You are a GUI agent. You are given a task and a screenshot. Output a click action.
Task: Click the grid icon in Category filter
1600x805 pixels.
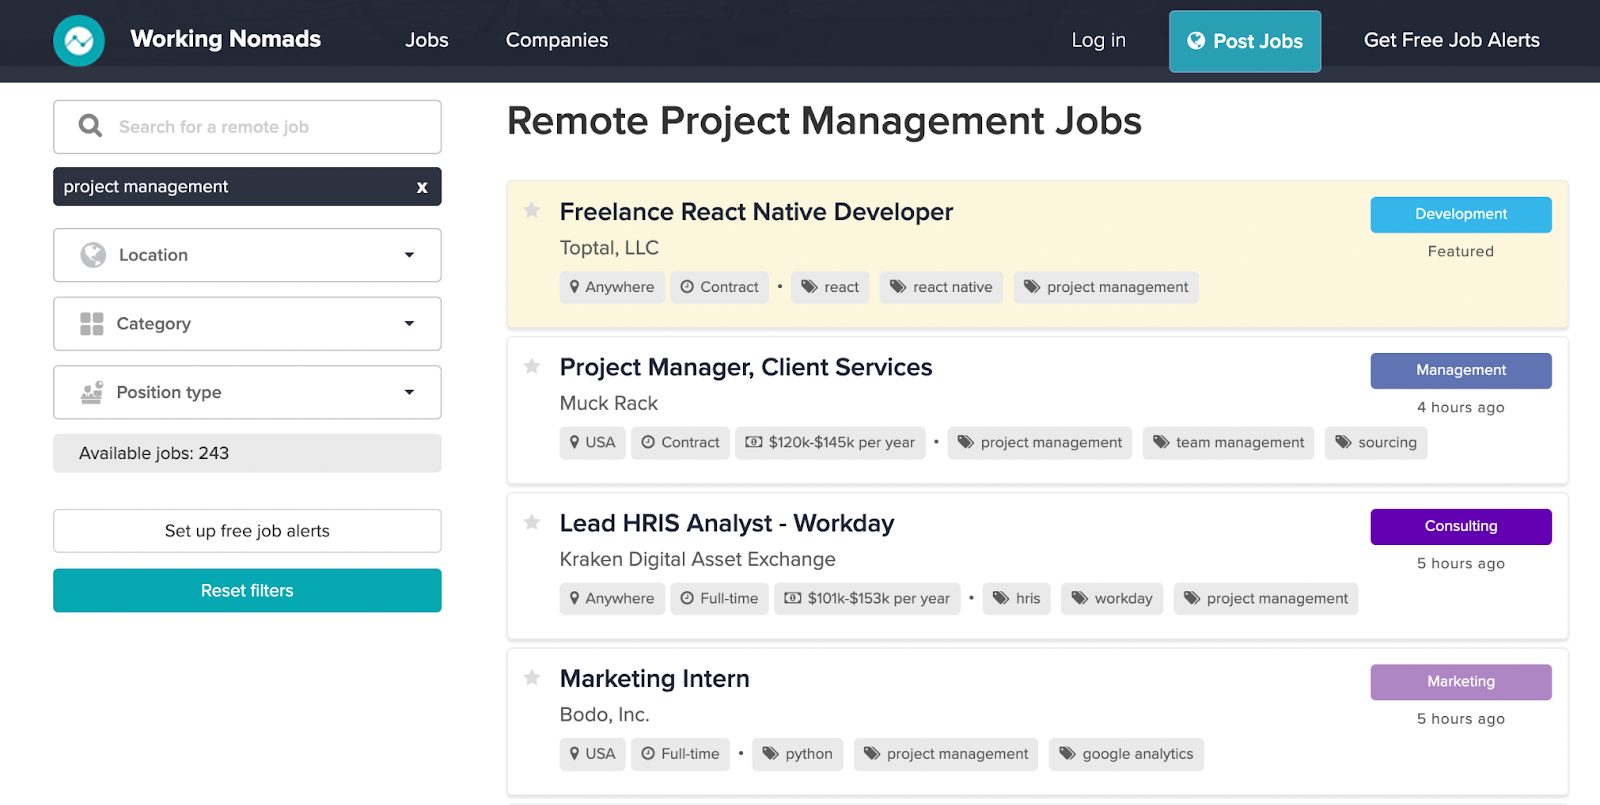(x=92, y=324)
